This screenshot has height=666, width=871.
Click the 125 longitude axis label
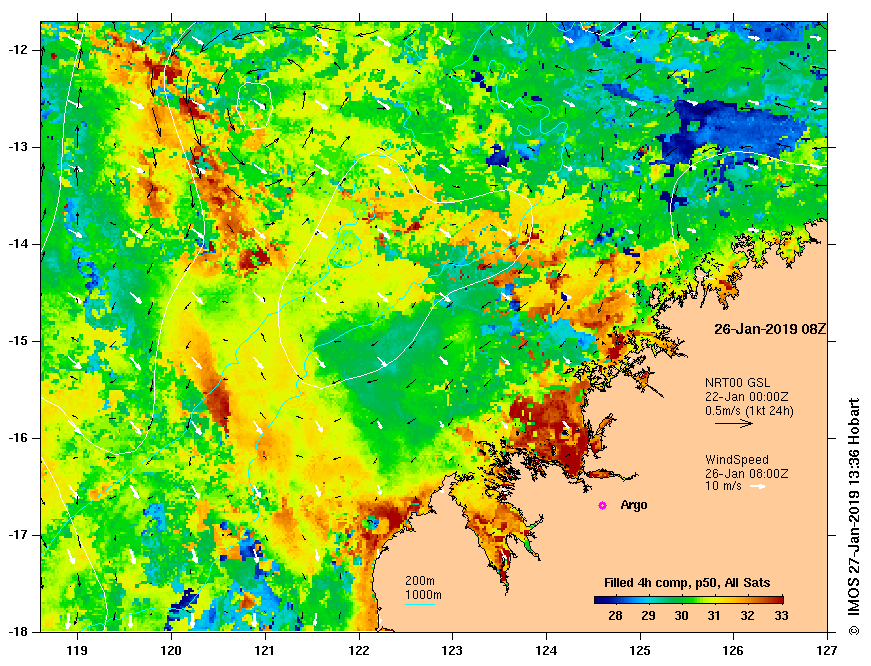640,650
